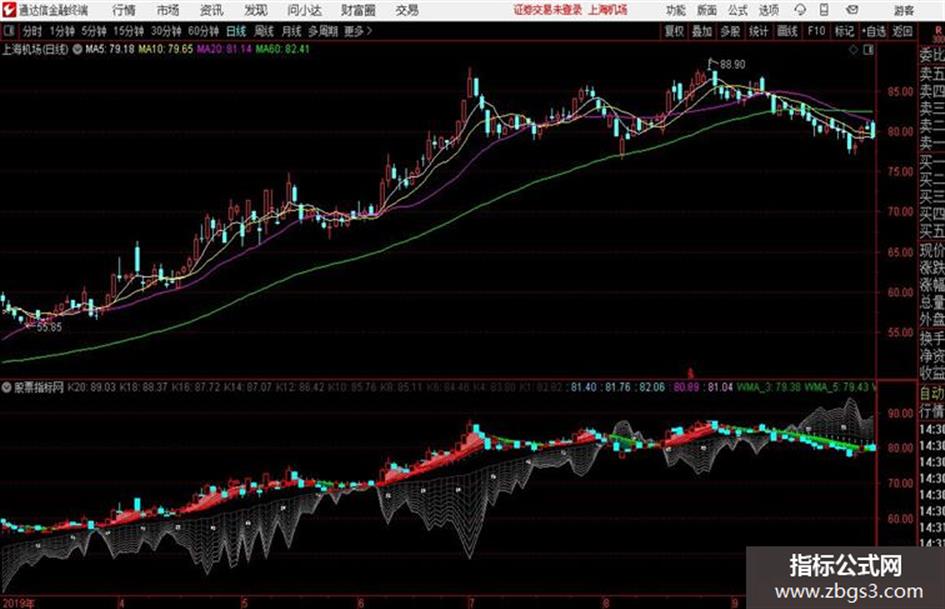Screen dimensions: 945x609
Task: Open the 市场 menu
Action: pyautogui.click(x=168, y=10)
